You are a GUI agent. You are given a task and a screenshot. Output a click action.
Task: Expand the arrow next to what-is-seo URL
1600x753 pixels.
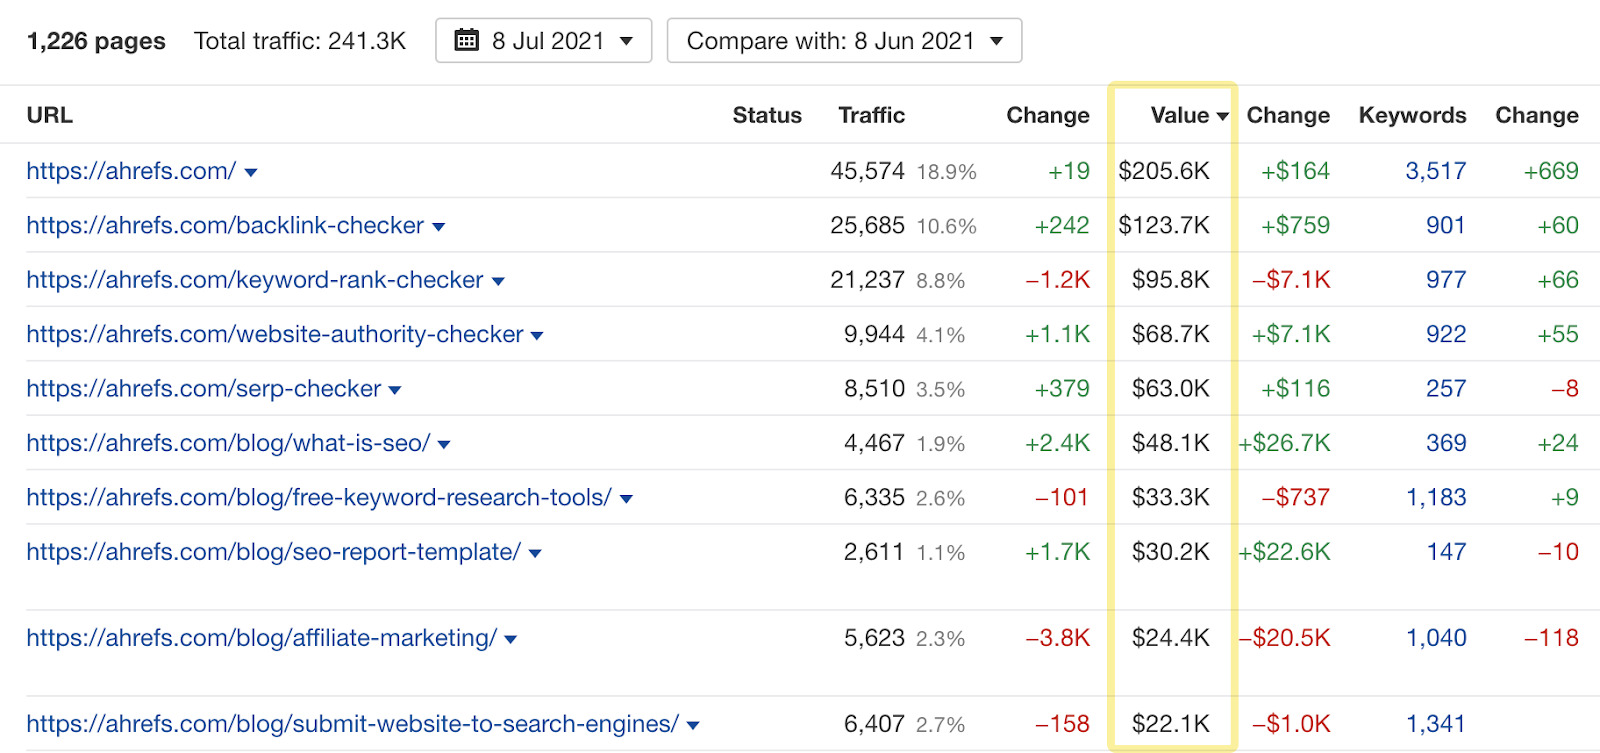click(444, 445)
